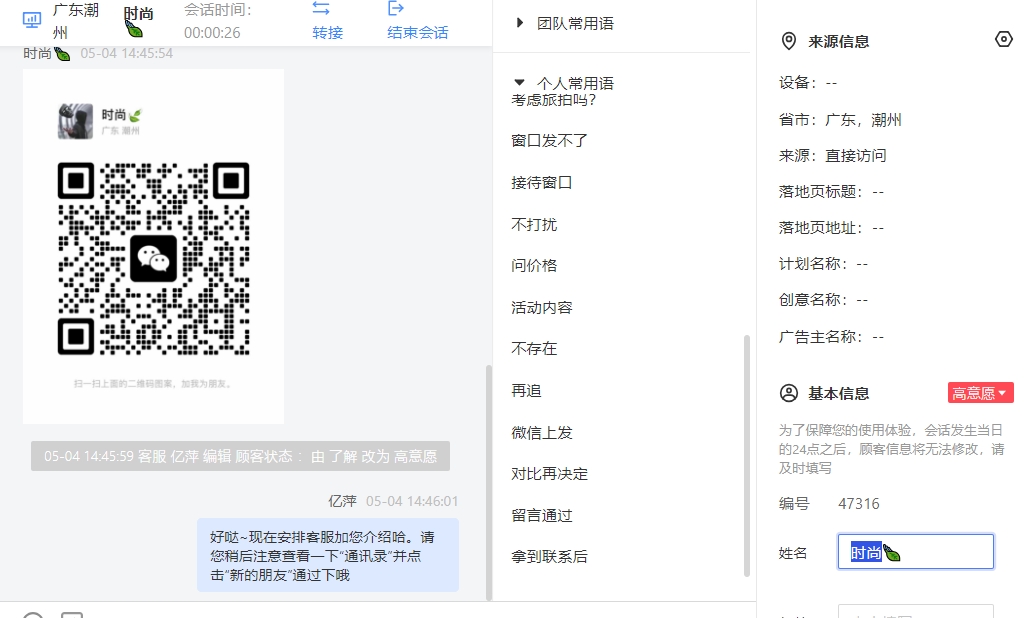Open the 高意愿 customer status dropdown
Viewport: 1034px width, 618px height.
tap(981, 393)
